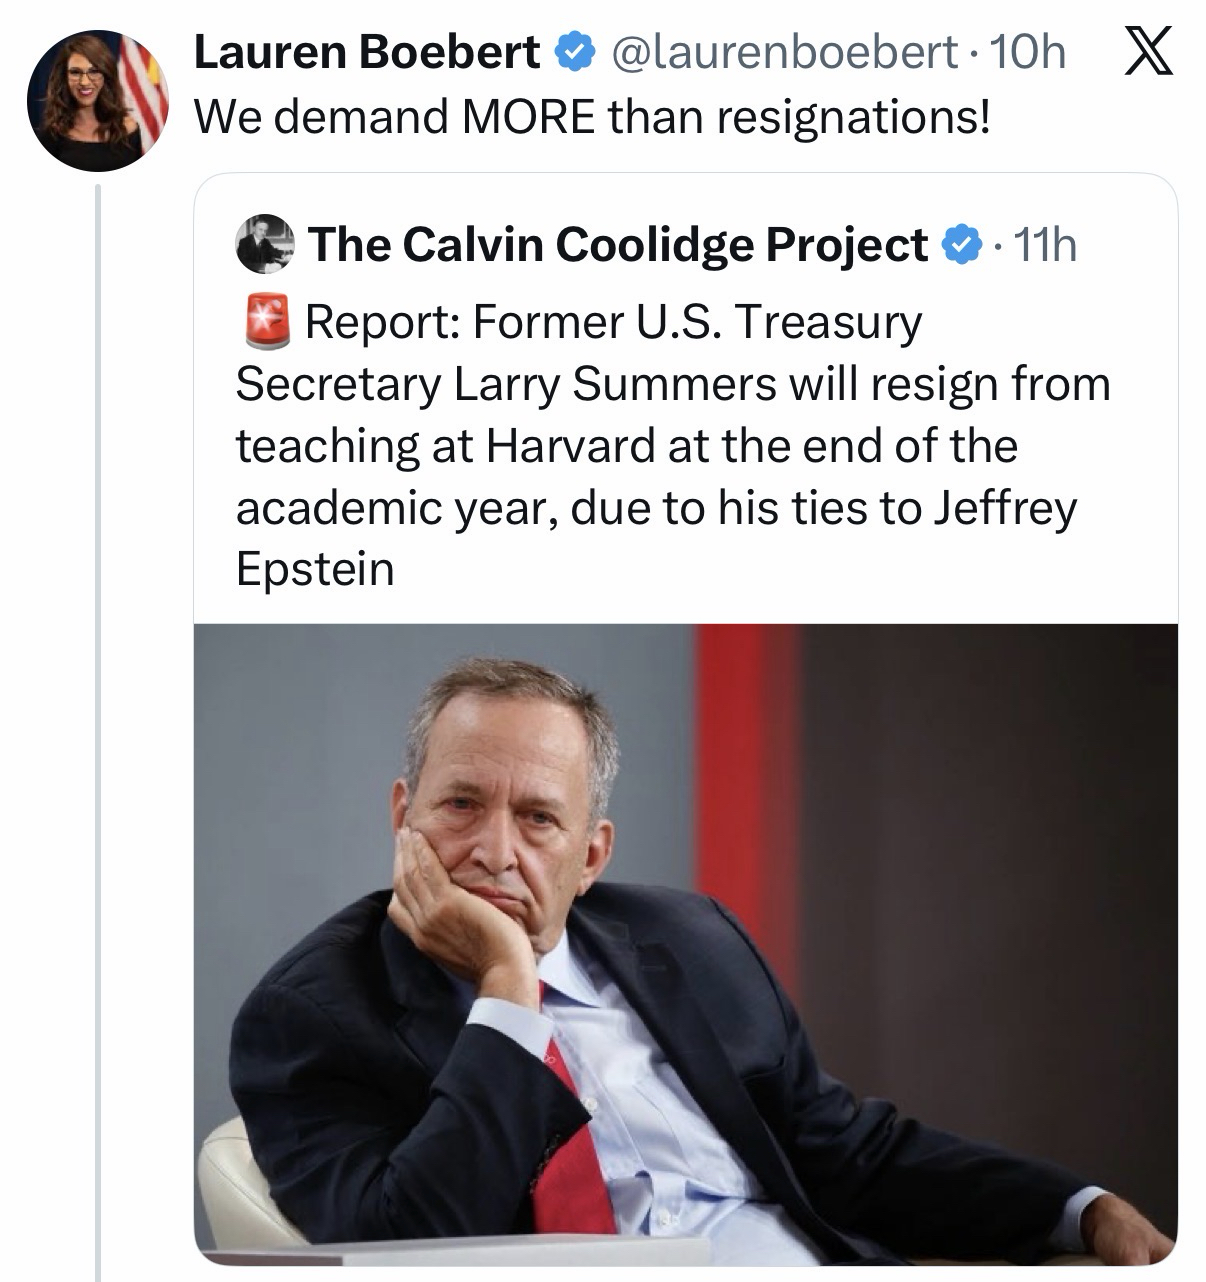Open The Calvin Coolidge Project avatar
This screenshot has width=1206, height=1282.
click(x=265, y=244)
